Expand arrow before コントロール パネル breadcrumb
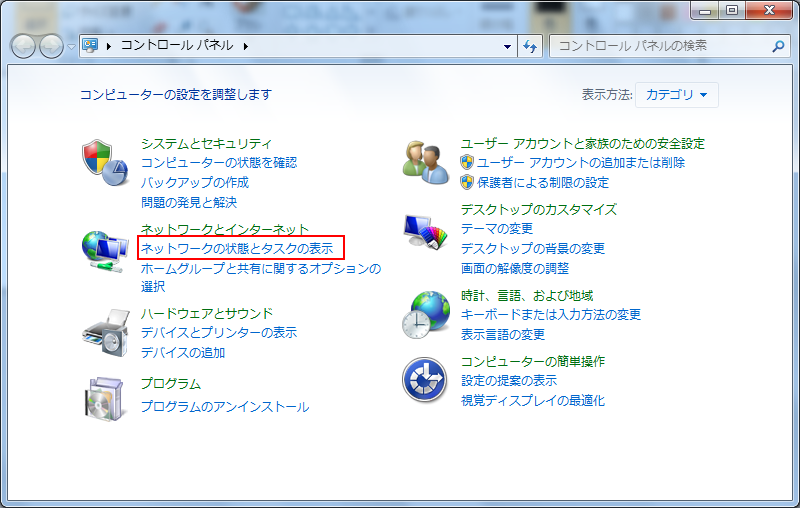 tap(109, 46)
